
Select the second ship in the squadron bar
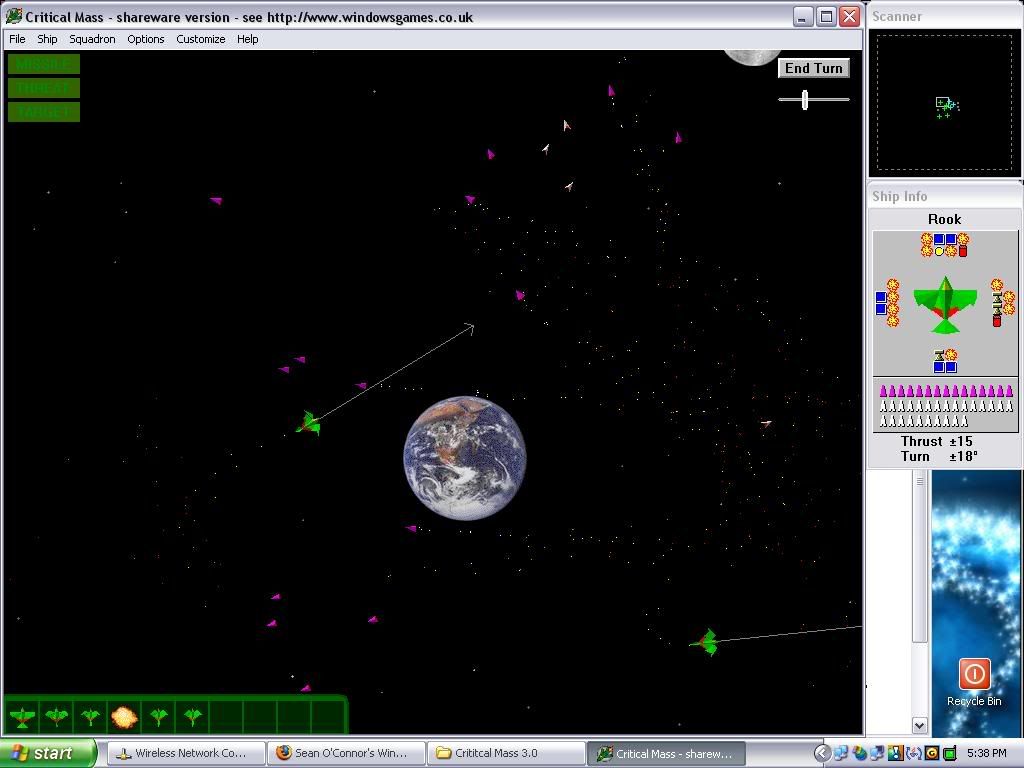pos(56,717)
